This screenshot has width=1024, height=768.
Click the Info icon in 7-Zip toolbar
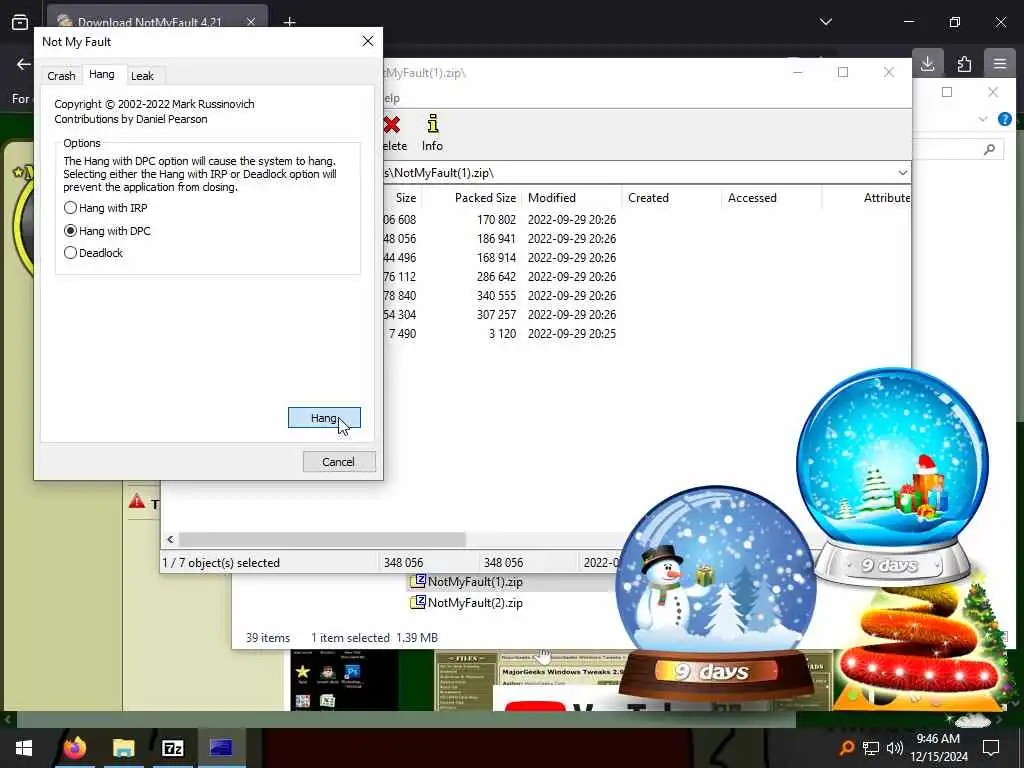(x=432, y=133)
